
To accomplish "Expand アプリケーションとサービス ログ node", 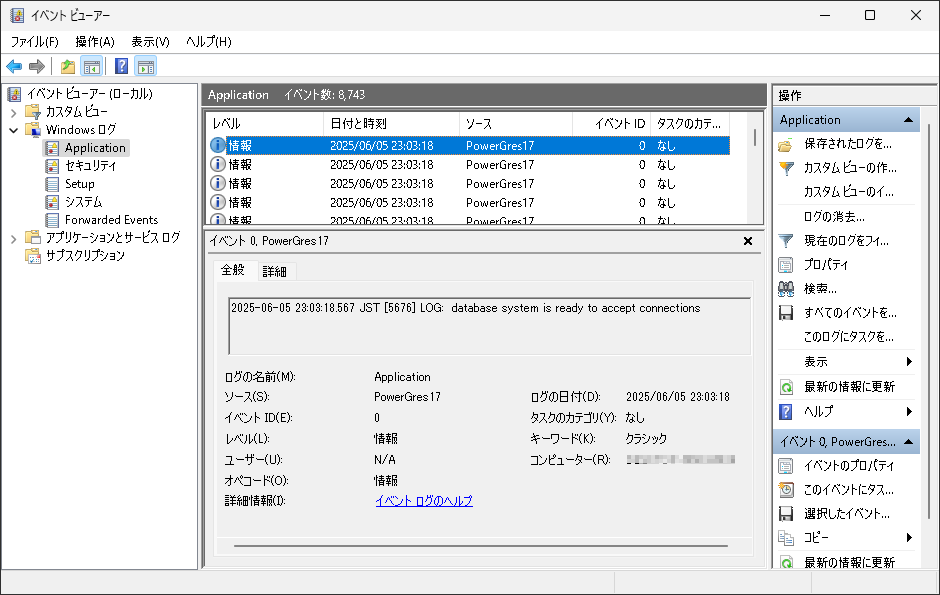I will point(14,238).
